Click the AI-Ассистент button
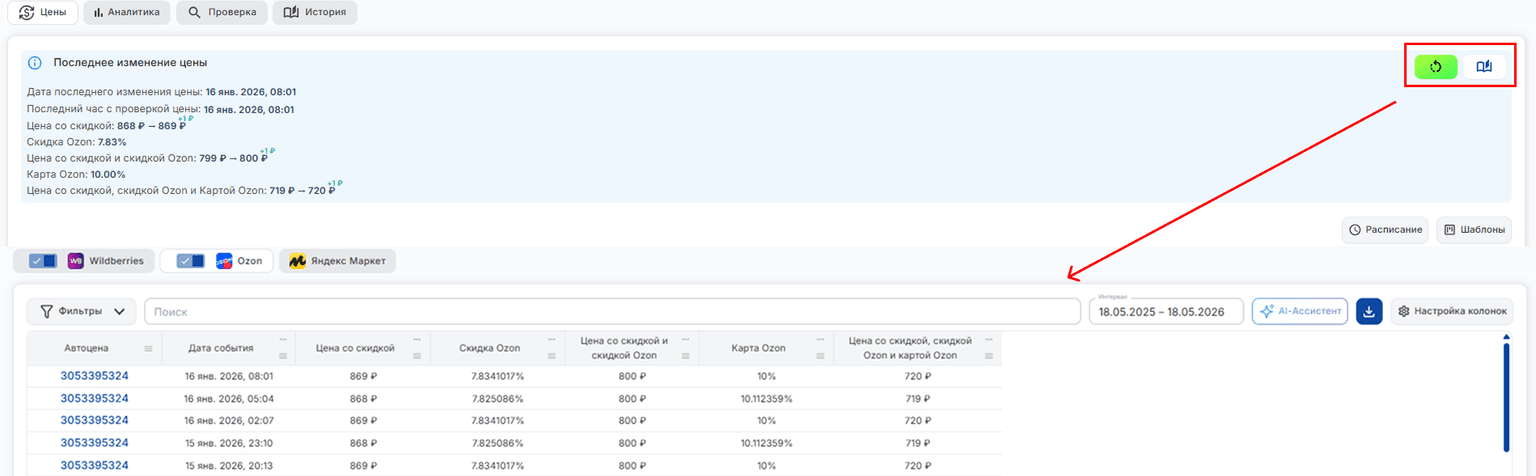 1300,311
